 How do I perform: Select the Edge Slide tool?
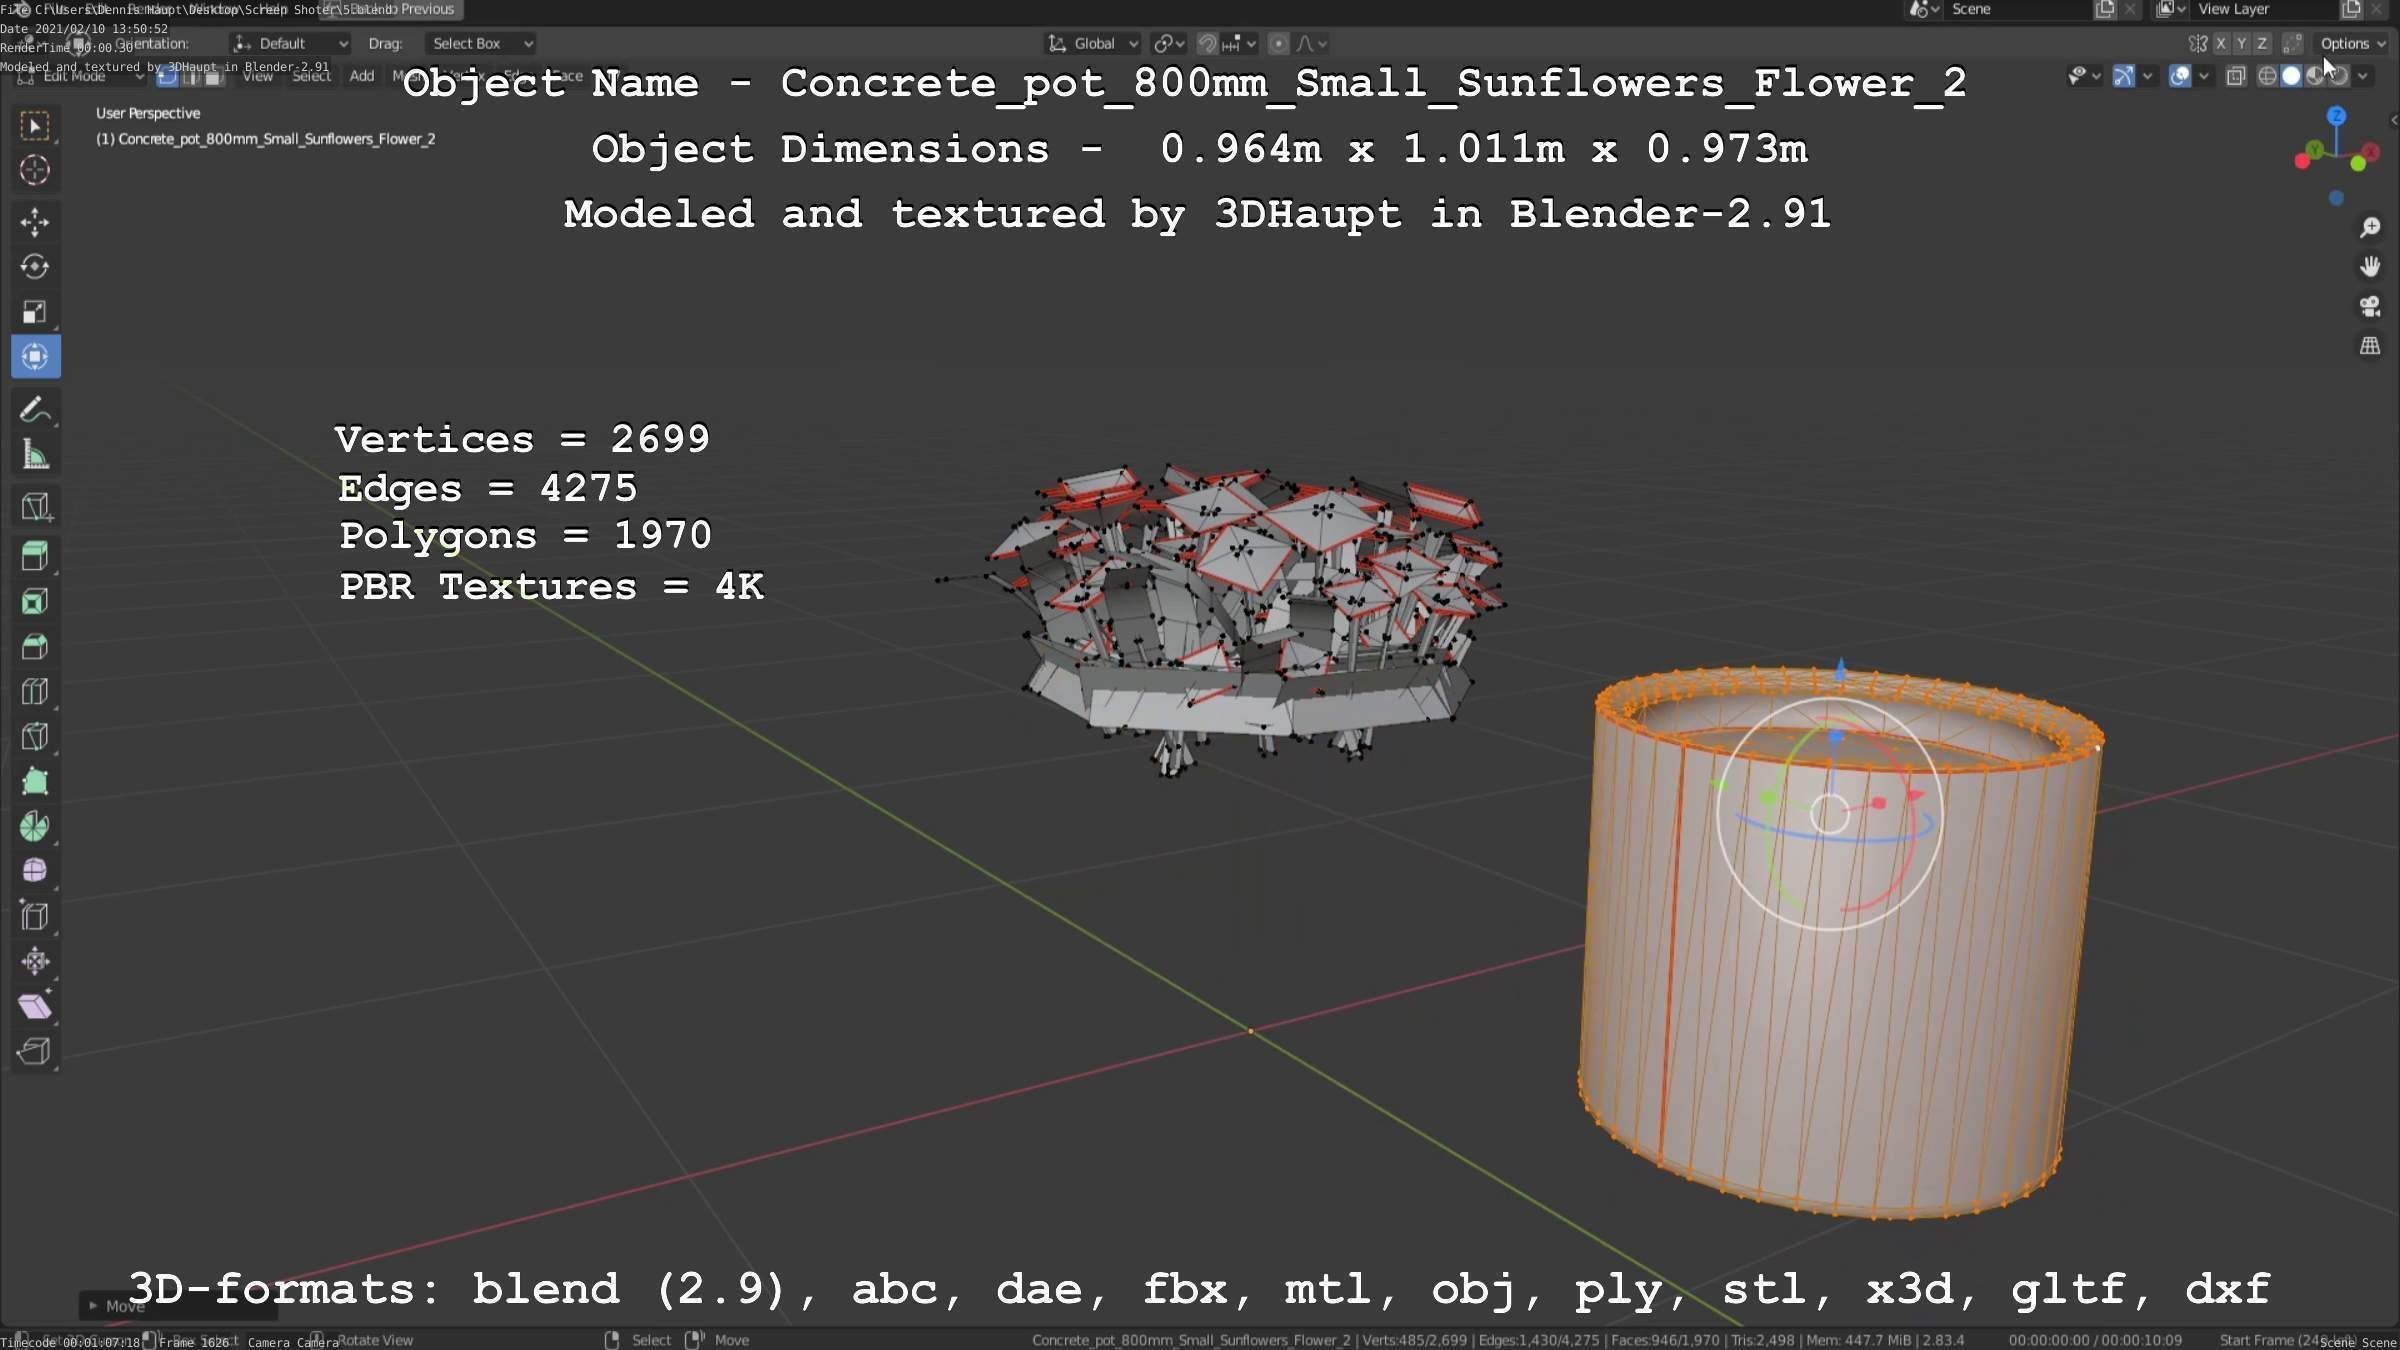pos(35,916)
